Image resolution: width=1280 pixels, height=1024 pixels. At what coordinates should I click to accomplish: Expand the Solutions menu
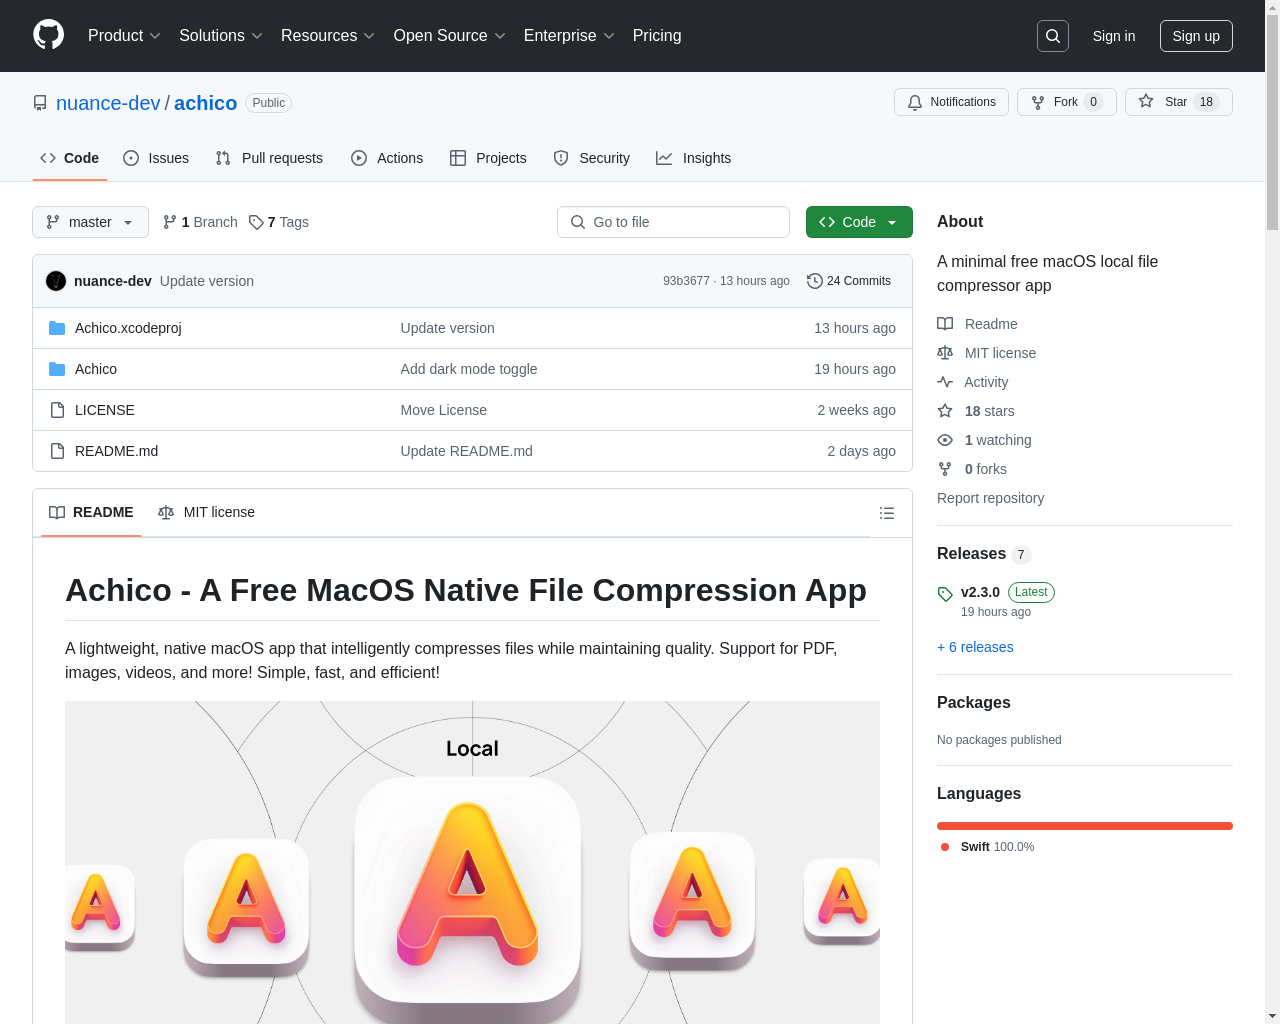pyautogui.click(x=221, y=36)
